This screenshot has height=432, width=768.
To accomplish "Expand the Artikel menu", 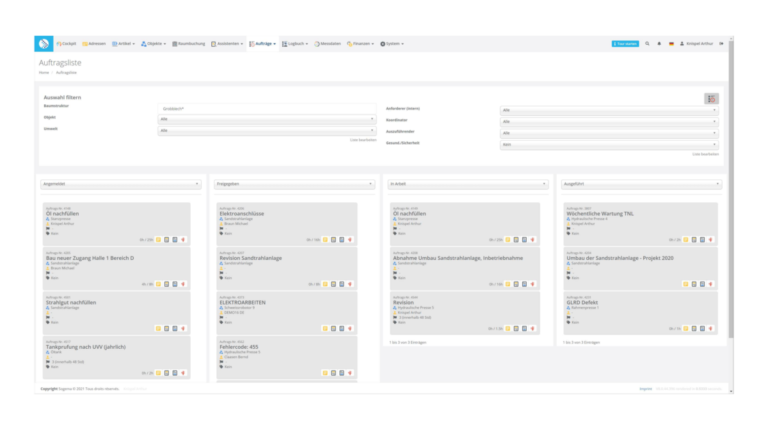I will [123, 44].
